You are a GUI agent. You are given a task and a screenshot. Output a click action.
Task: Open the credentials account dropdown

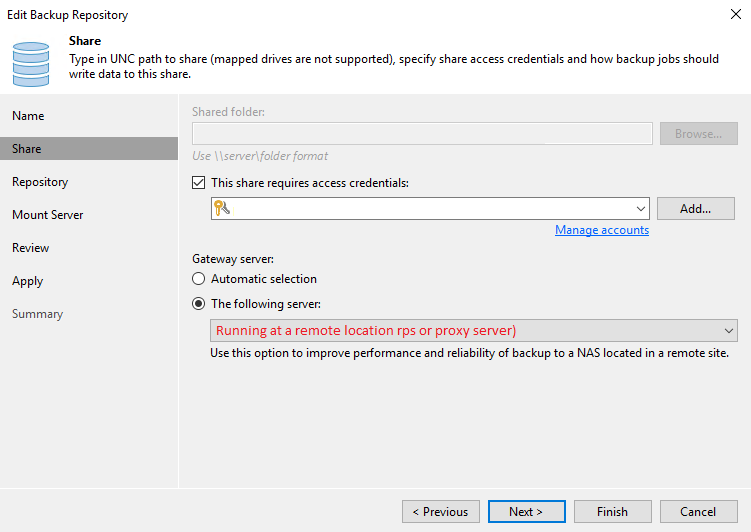click(x=430, y=208)
